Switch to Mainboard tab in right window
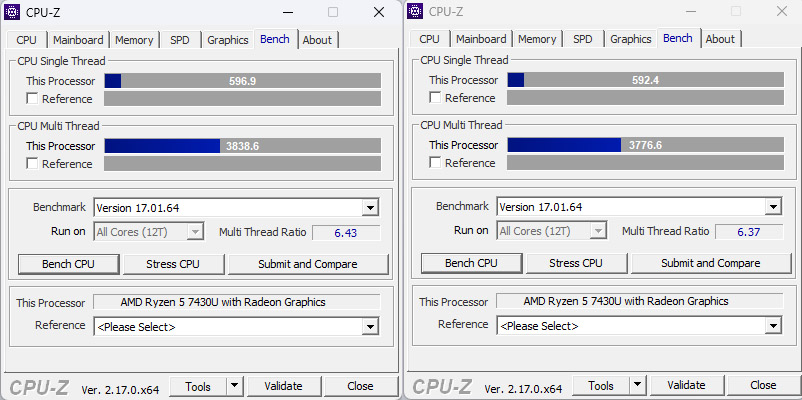The width and height of the screenshot is (802, 400). (481, 39)
